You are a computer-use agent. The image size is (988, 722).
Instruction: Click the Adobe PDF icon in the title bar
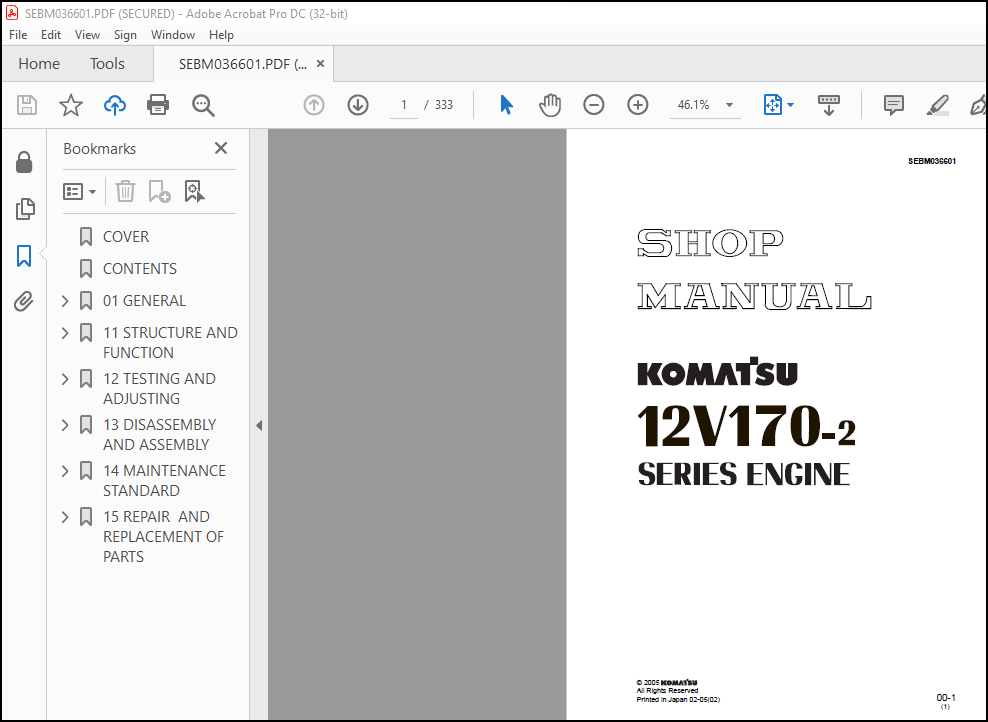coord(11,13)
